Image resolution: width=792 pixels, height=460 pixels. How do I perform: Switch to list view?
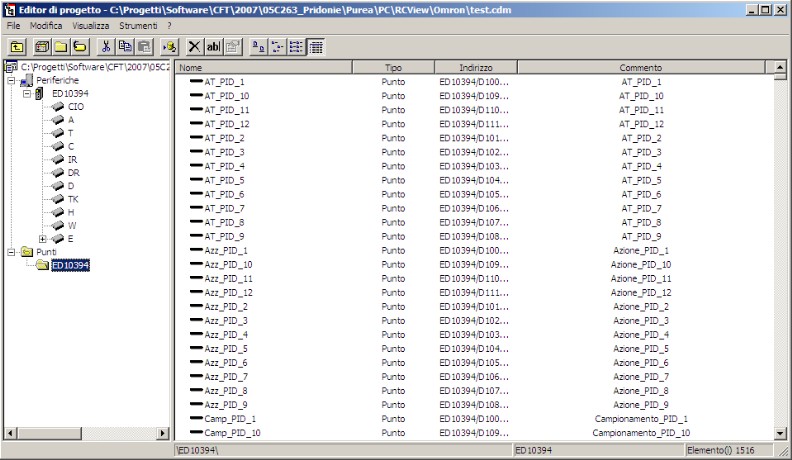point(296,47)
